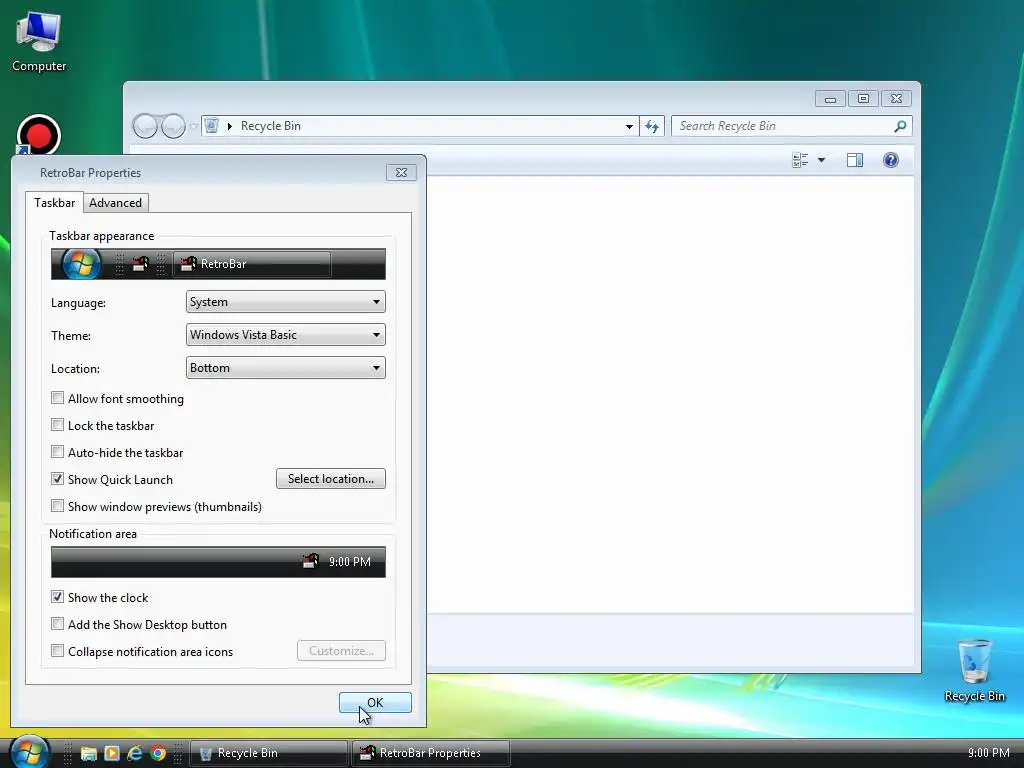Image resolution: width=1024 pixels, height=768 pixels.
Task: Open the recent pages dropdown by nav arrows
Action: click(193, 126)
